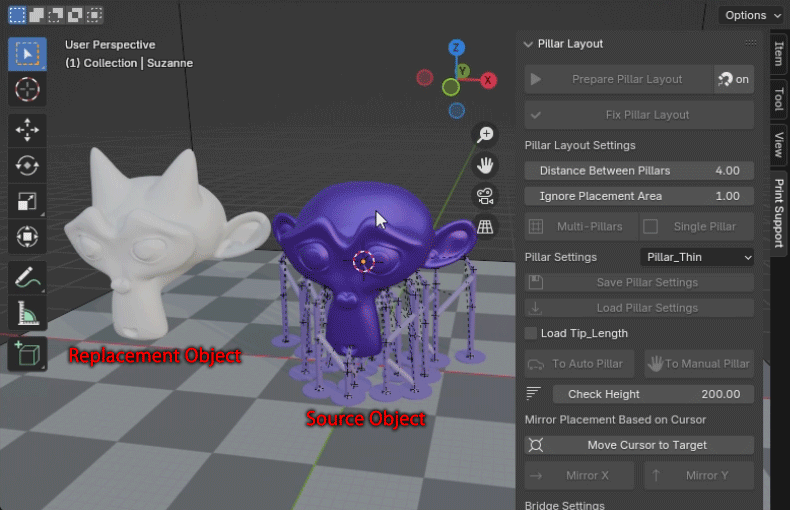
Task: Adjust the Check Height value field
Action: coord(653,394)
